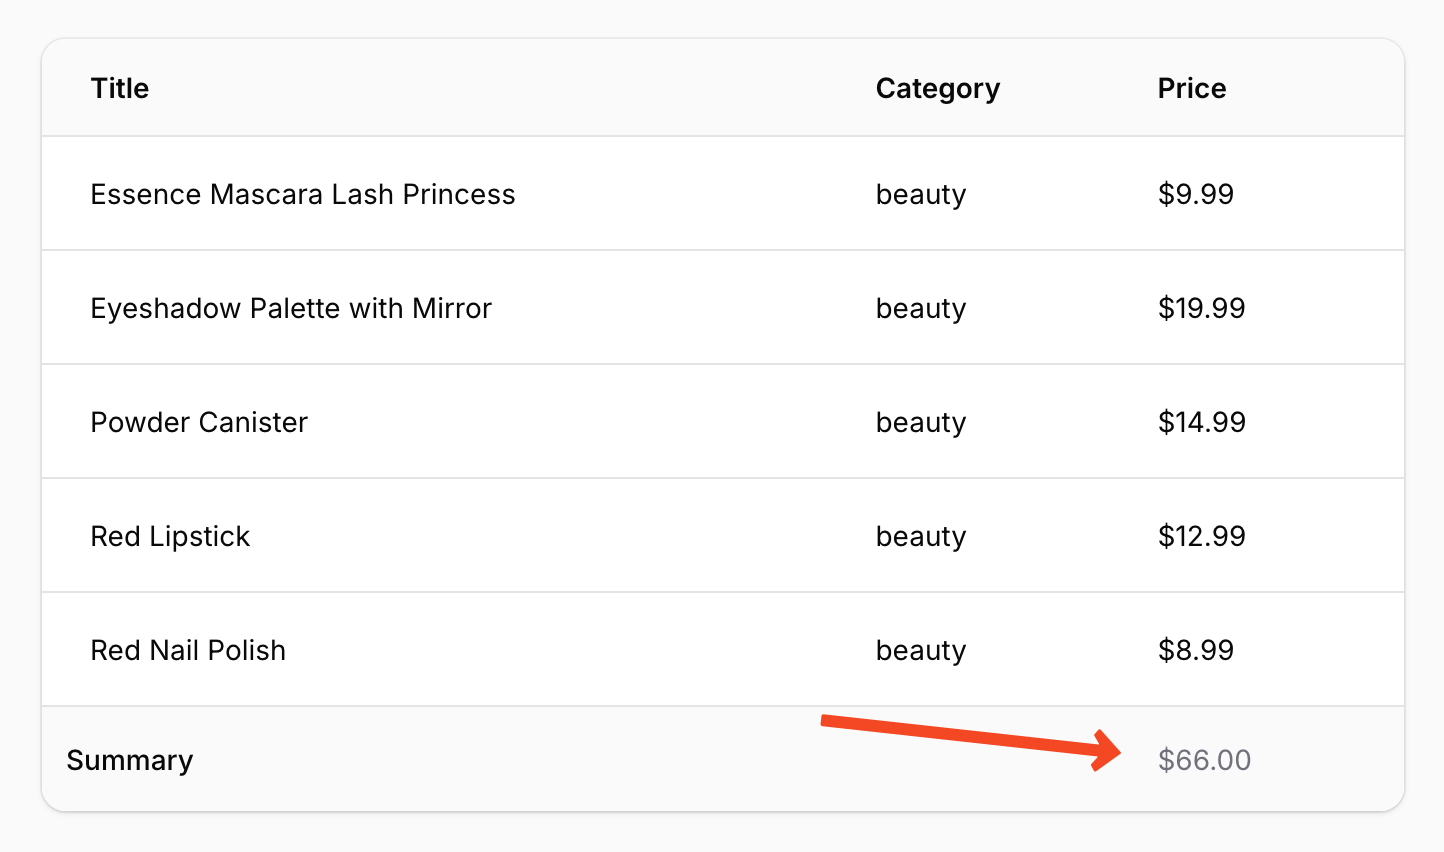Select the Essence Mascara Lash Princess title
Screen dimensions: 1444x852
tap(302, 194)
